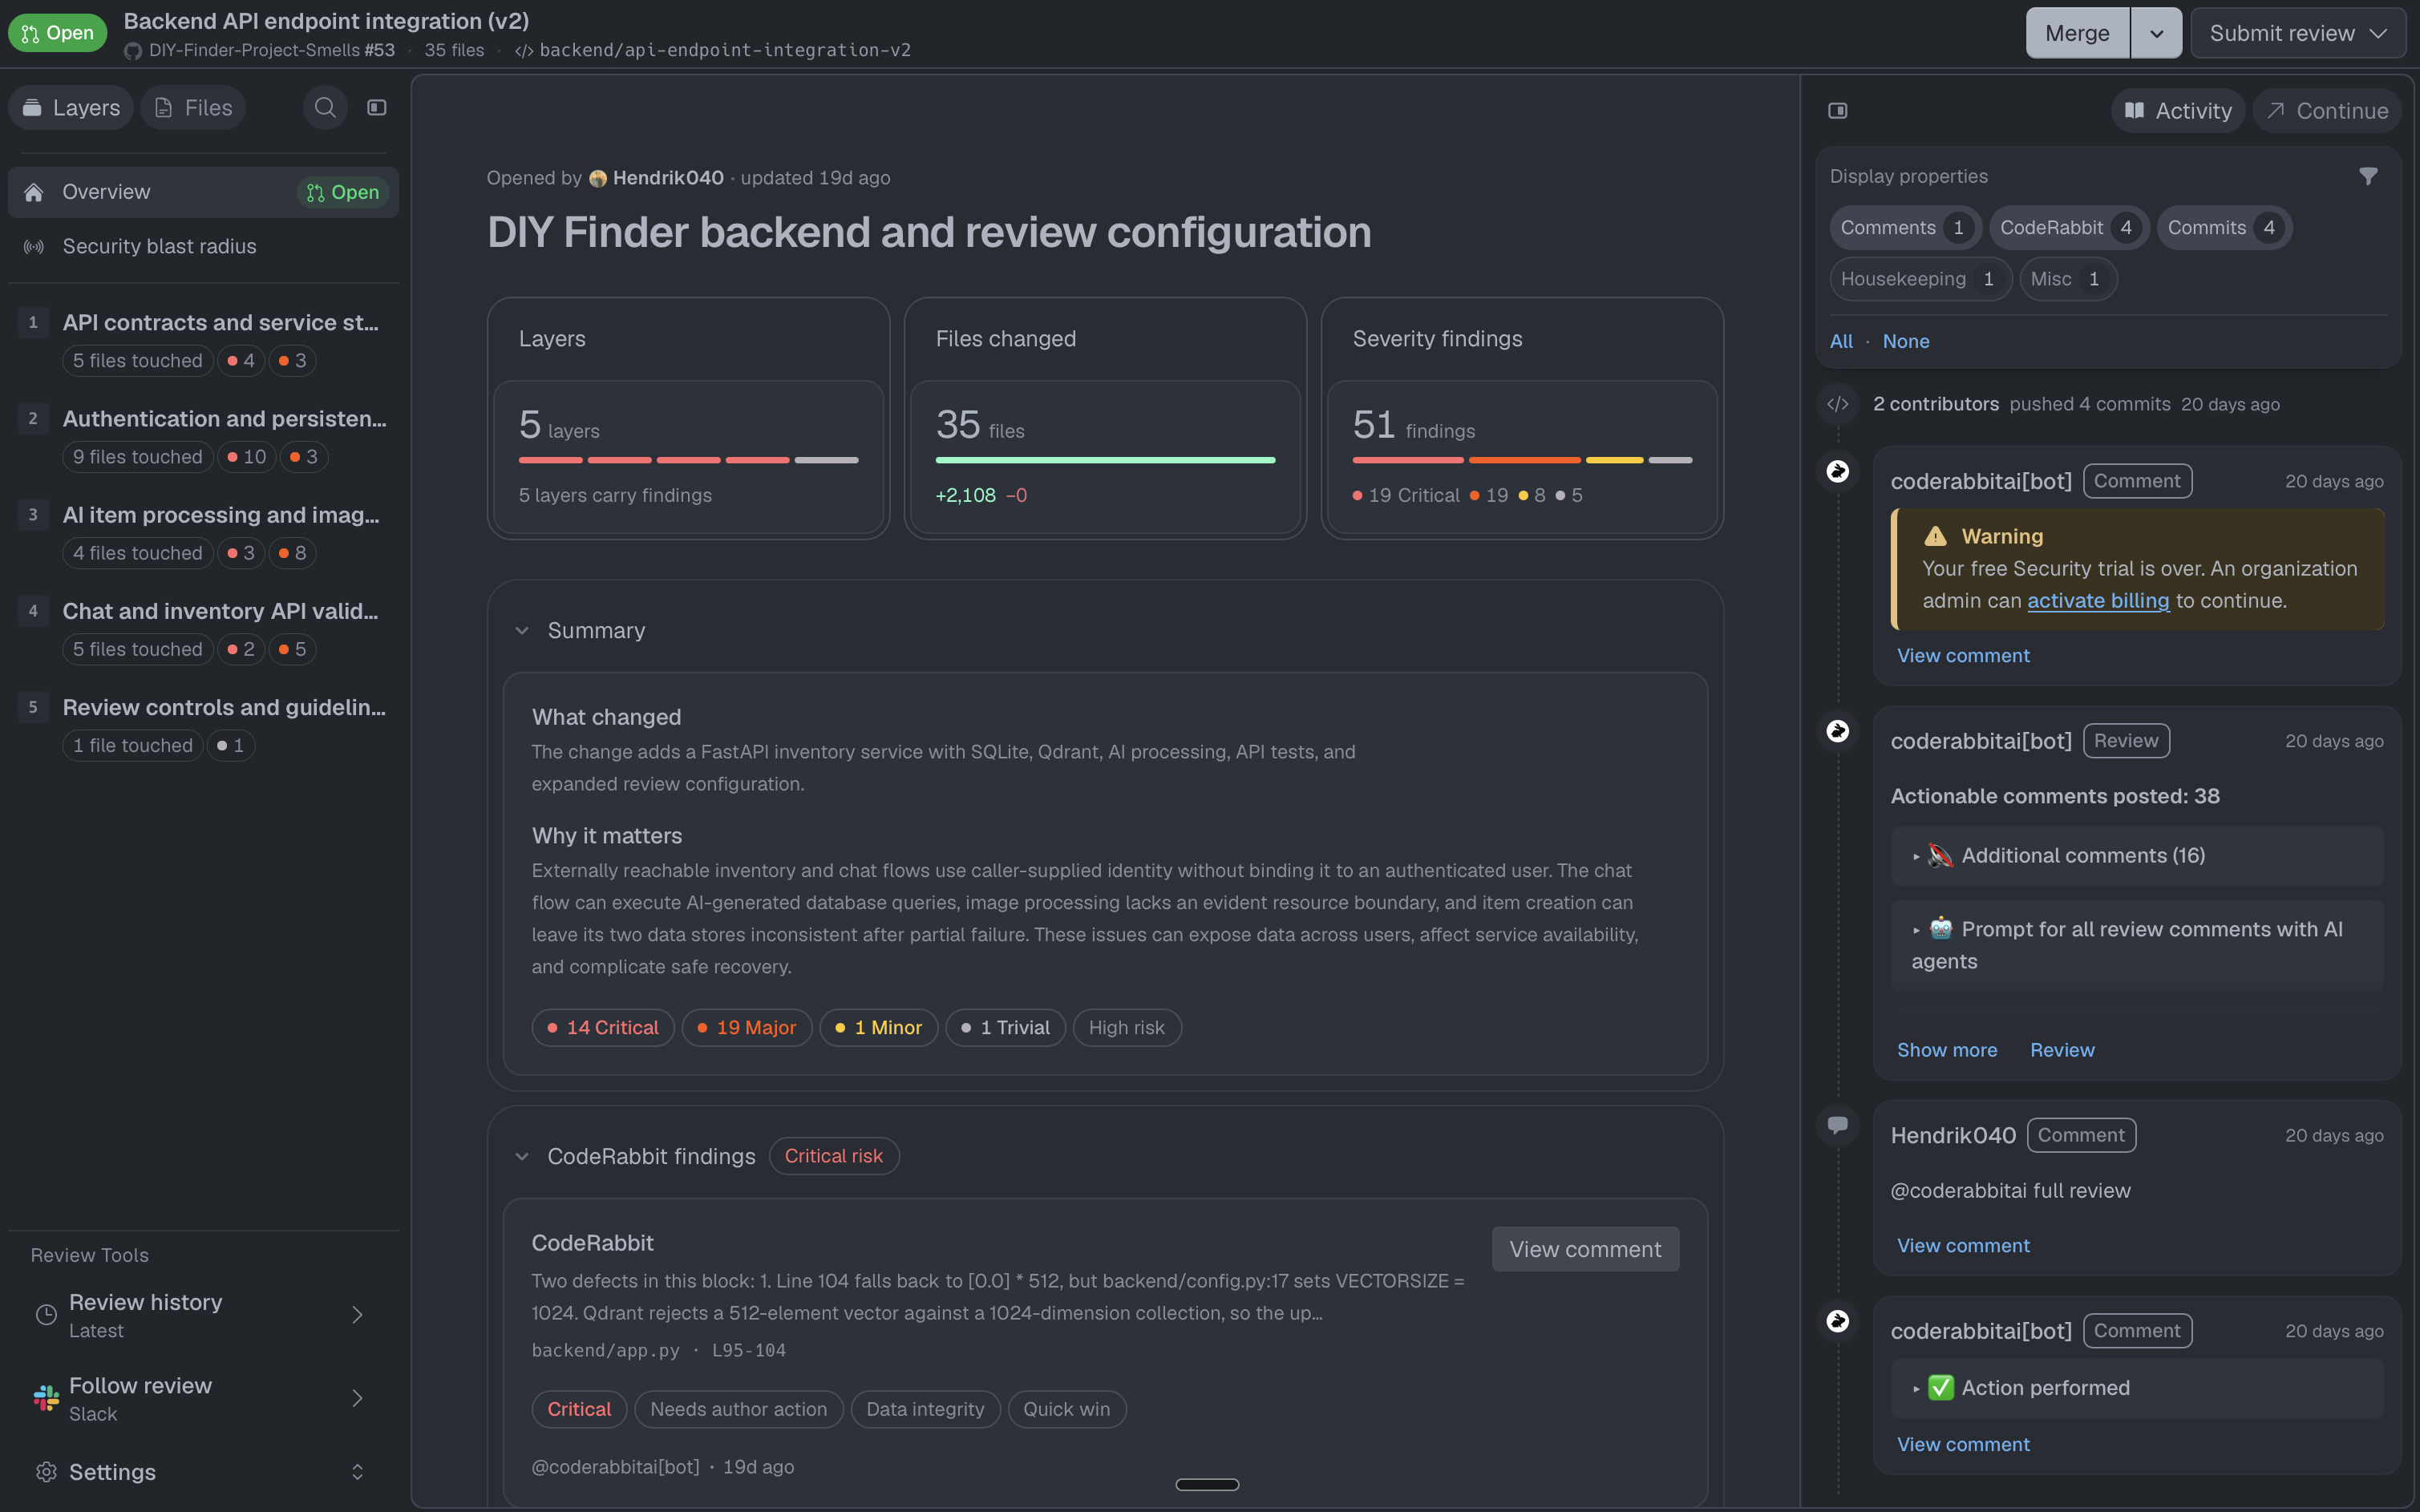Open the Merge options dropdown arrow
Image resolution: width=2420 pixels, height=1512 pixels.
2156,33
